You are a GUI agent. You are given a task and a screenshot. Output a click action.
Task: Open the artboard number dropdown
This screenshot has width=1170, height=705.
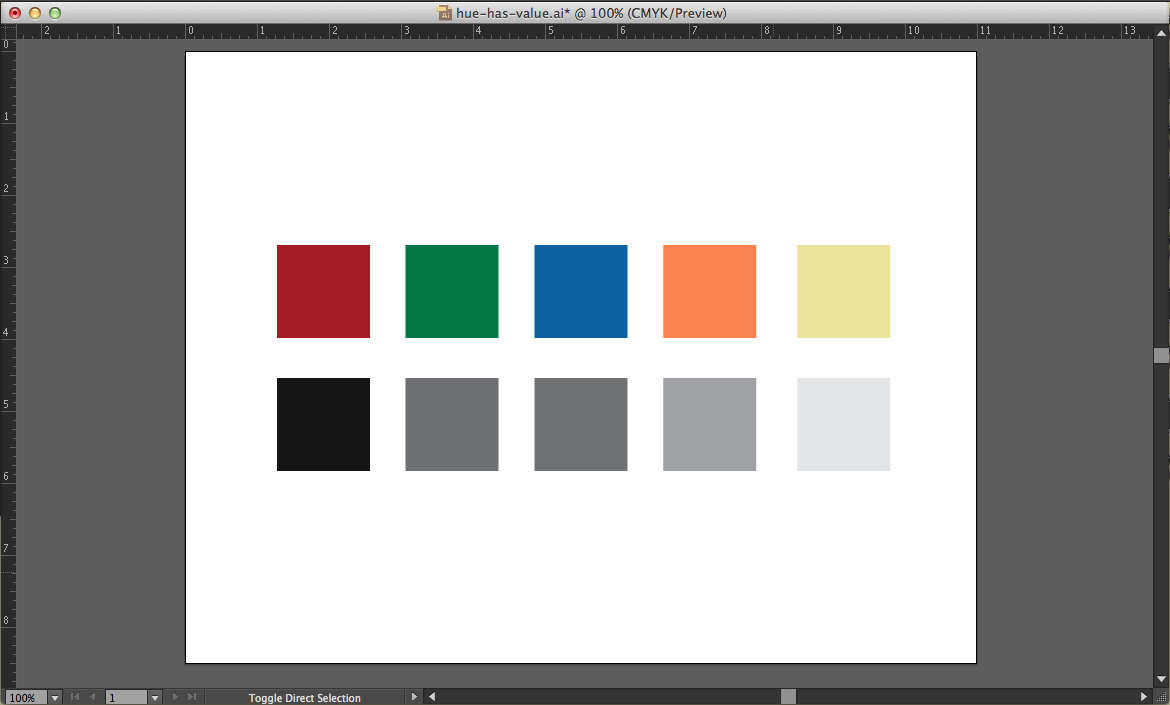(x=155, y=697)
